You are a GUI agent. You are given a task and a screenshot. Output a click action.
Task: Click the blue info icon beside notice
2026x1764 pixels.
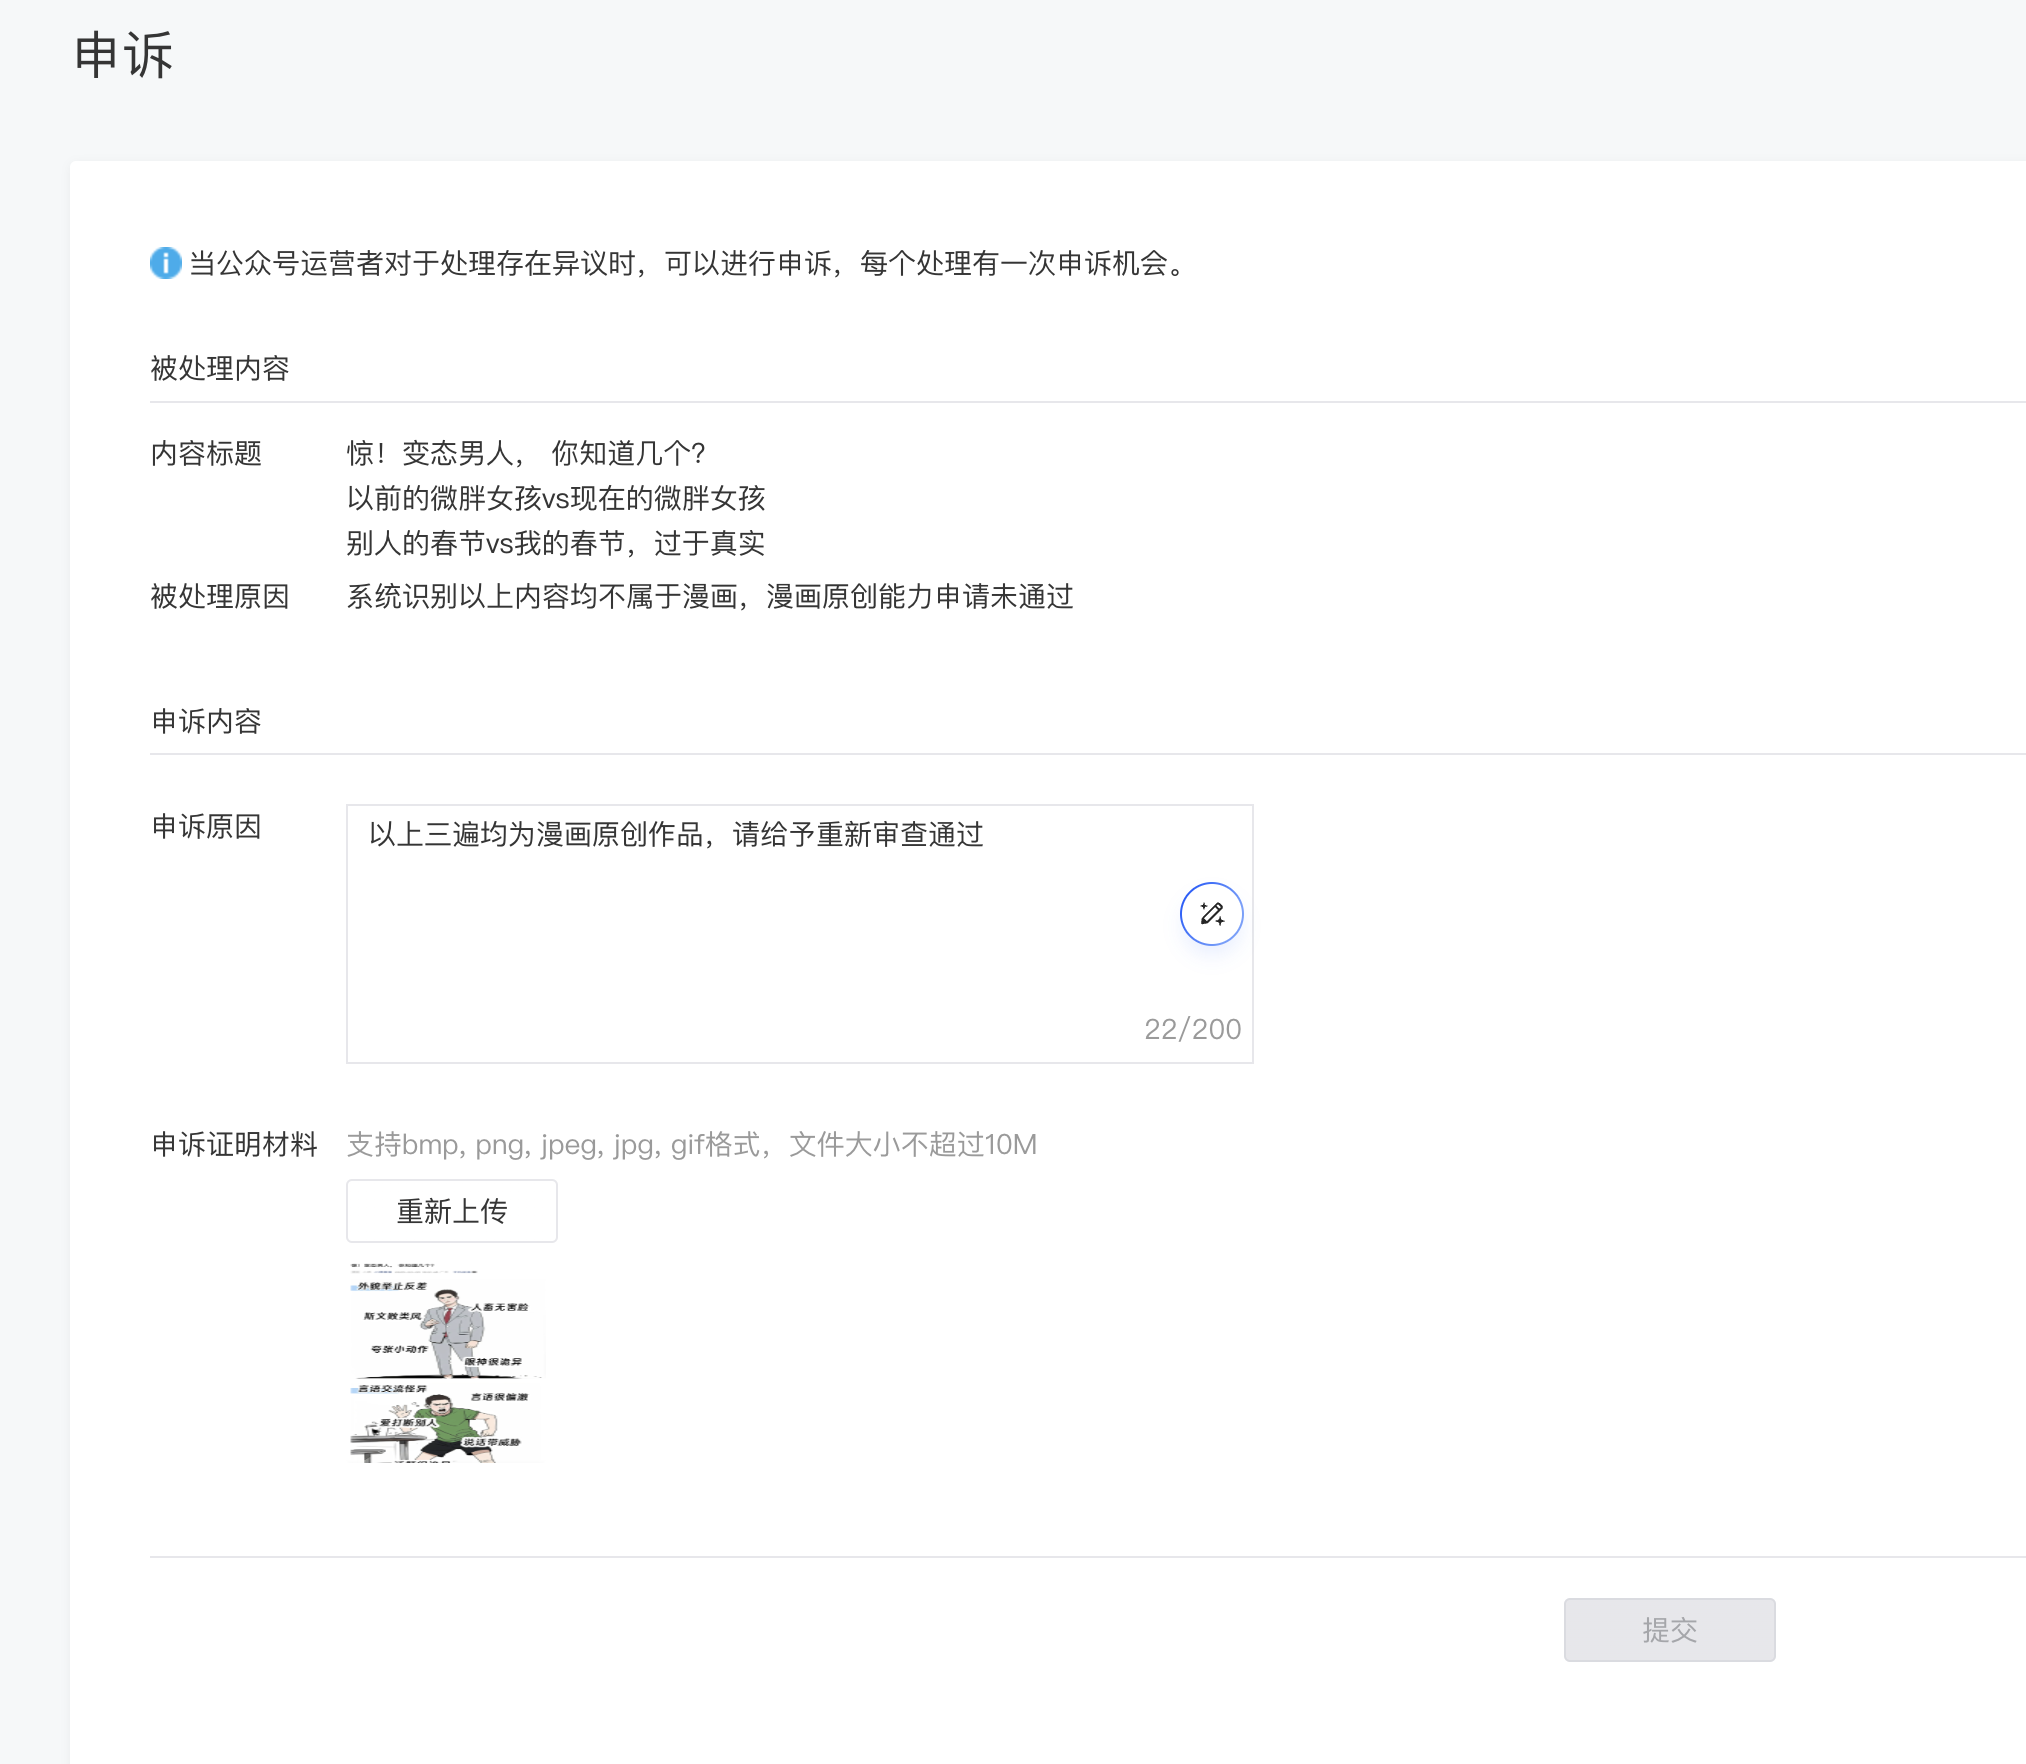click(x=165, y=263)
